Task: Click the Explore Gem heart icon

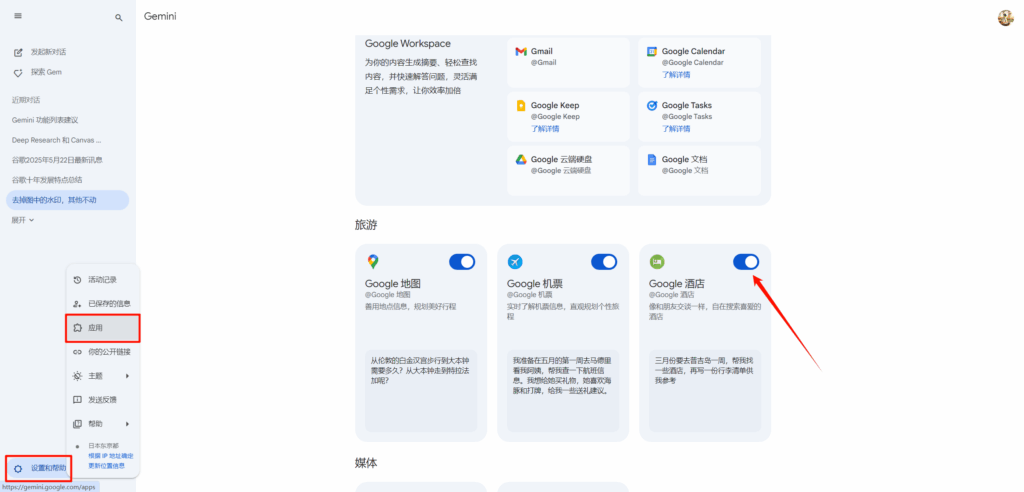Action: pyautogui.click(x=18, y=73)
